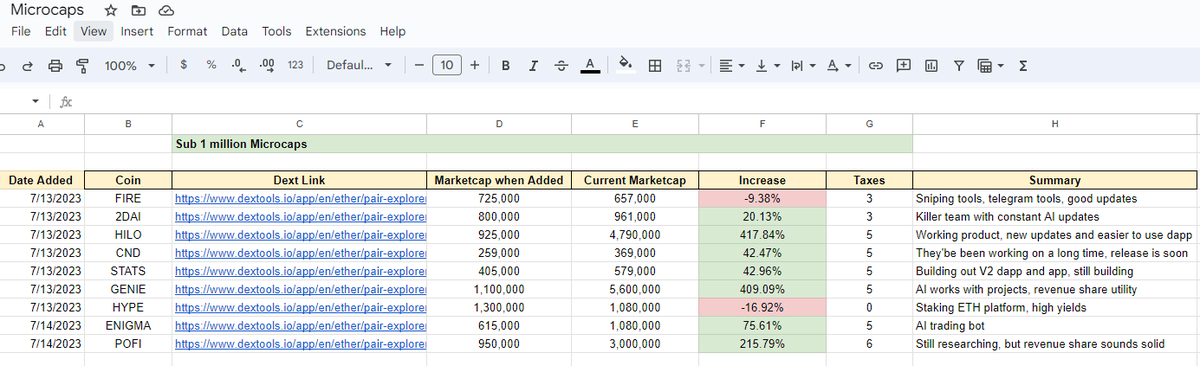Open functions sigma icon
This screenshot has height=366, width=1200.
(1022, 65)
